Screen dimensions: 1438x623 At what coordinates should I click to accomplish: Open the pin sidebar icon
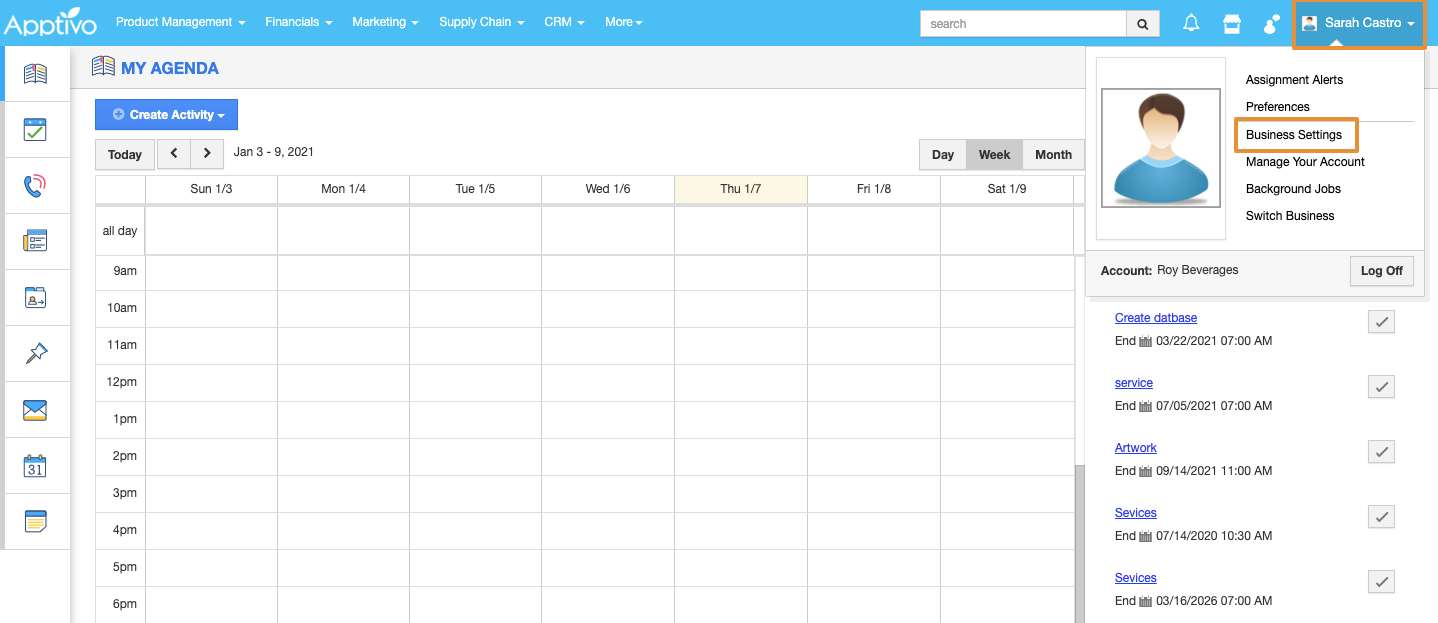pos(36,353)
